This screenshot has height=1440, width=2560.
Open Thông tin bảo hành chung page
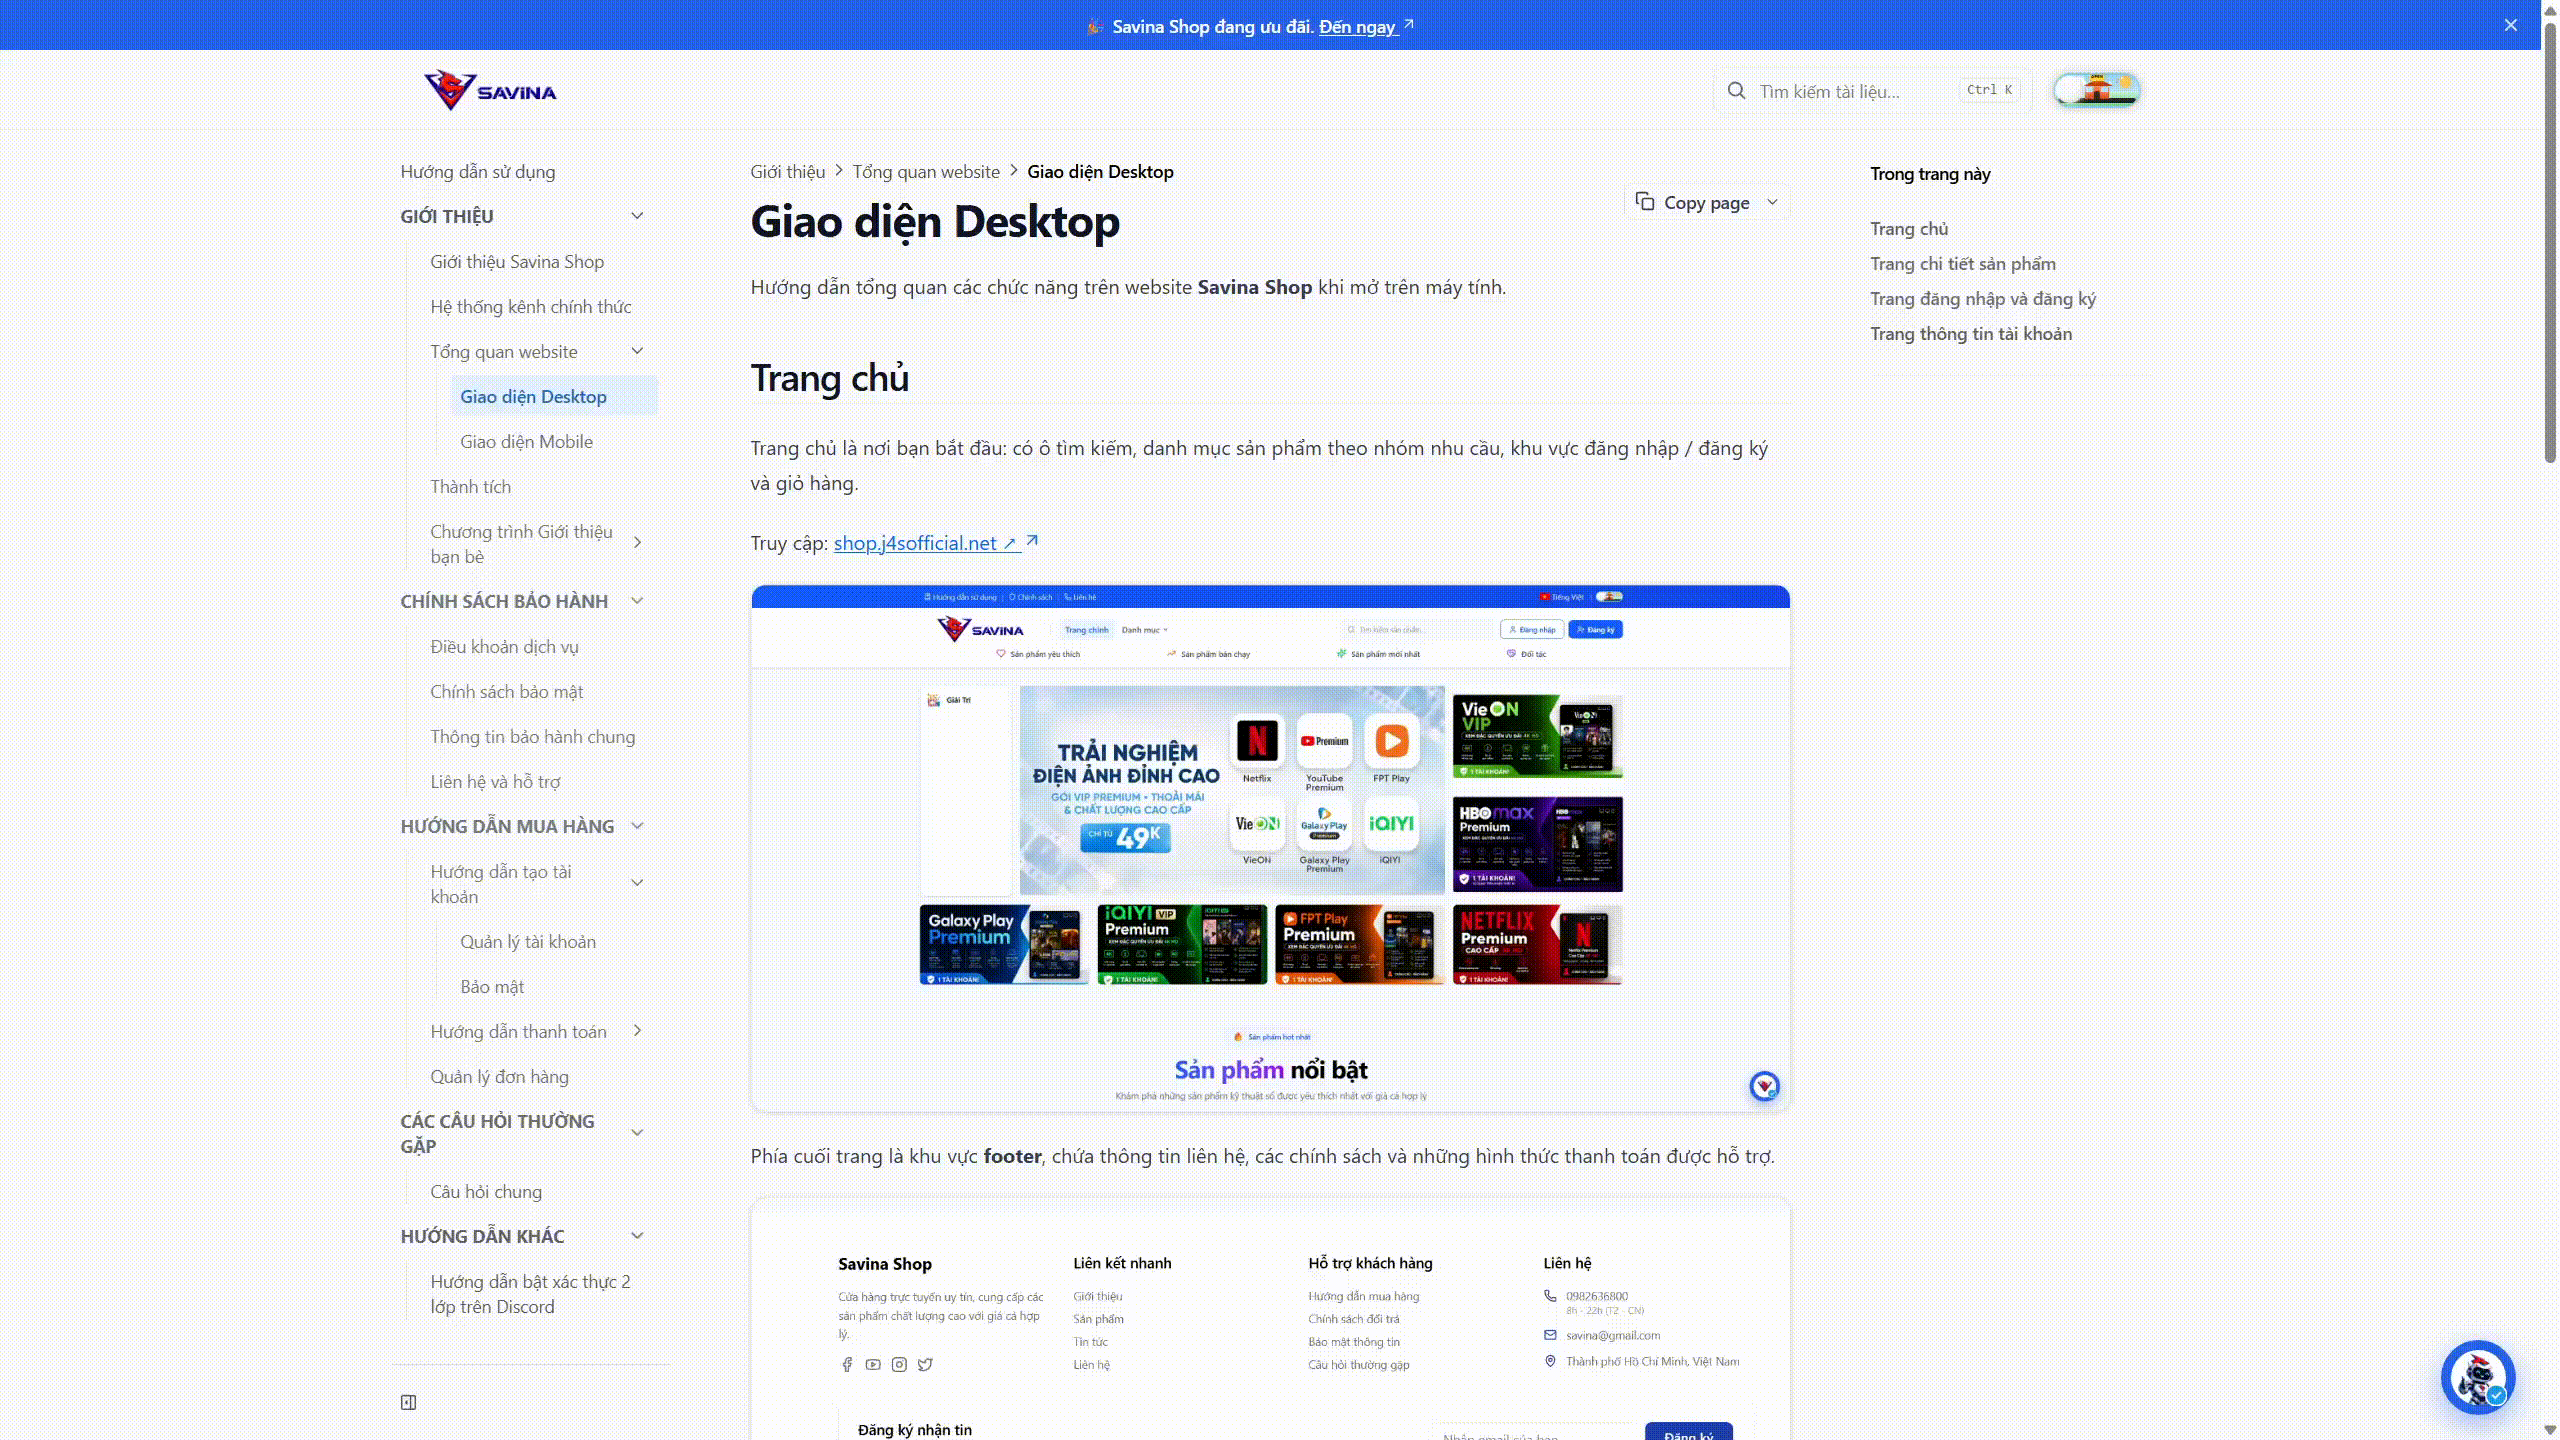(532, 736)
